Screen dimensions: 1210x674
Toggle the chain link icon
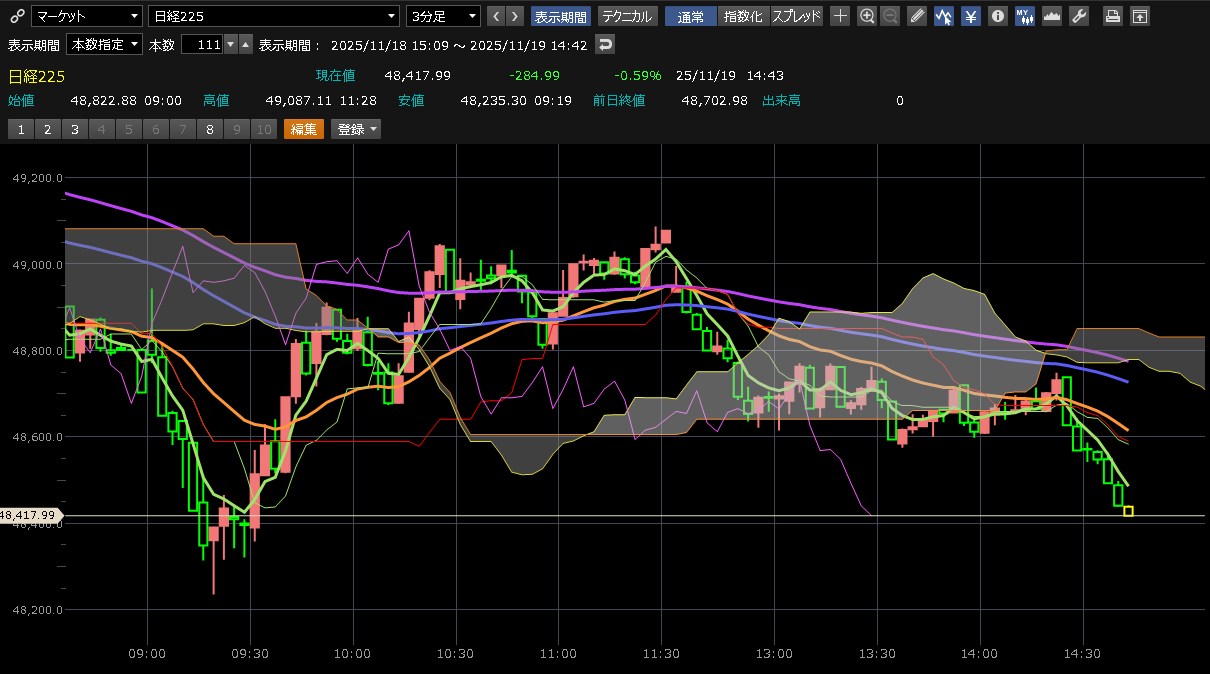tap(16, 16)
